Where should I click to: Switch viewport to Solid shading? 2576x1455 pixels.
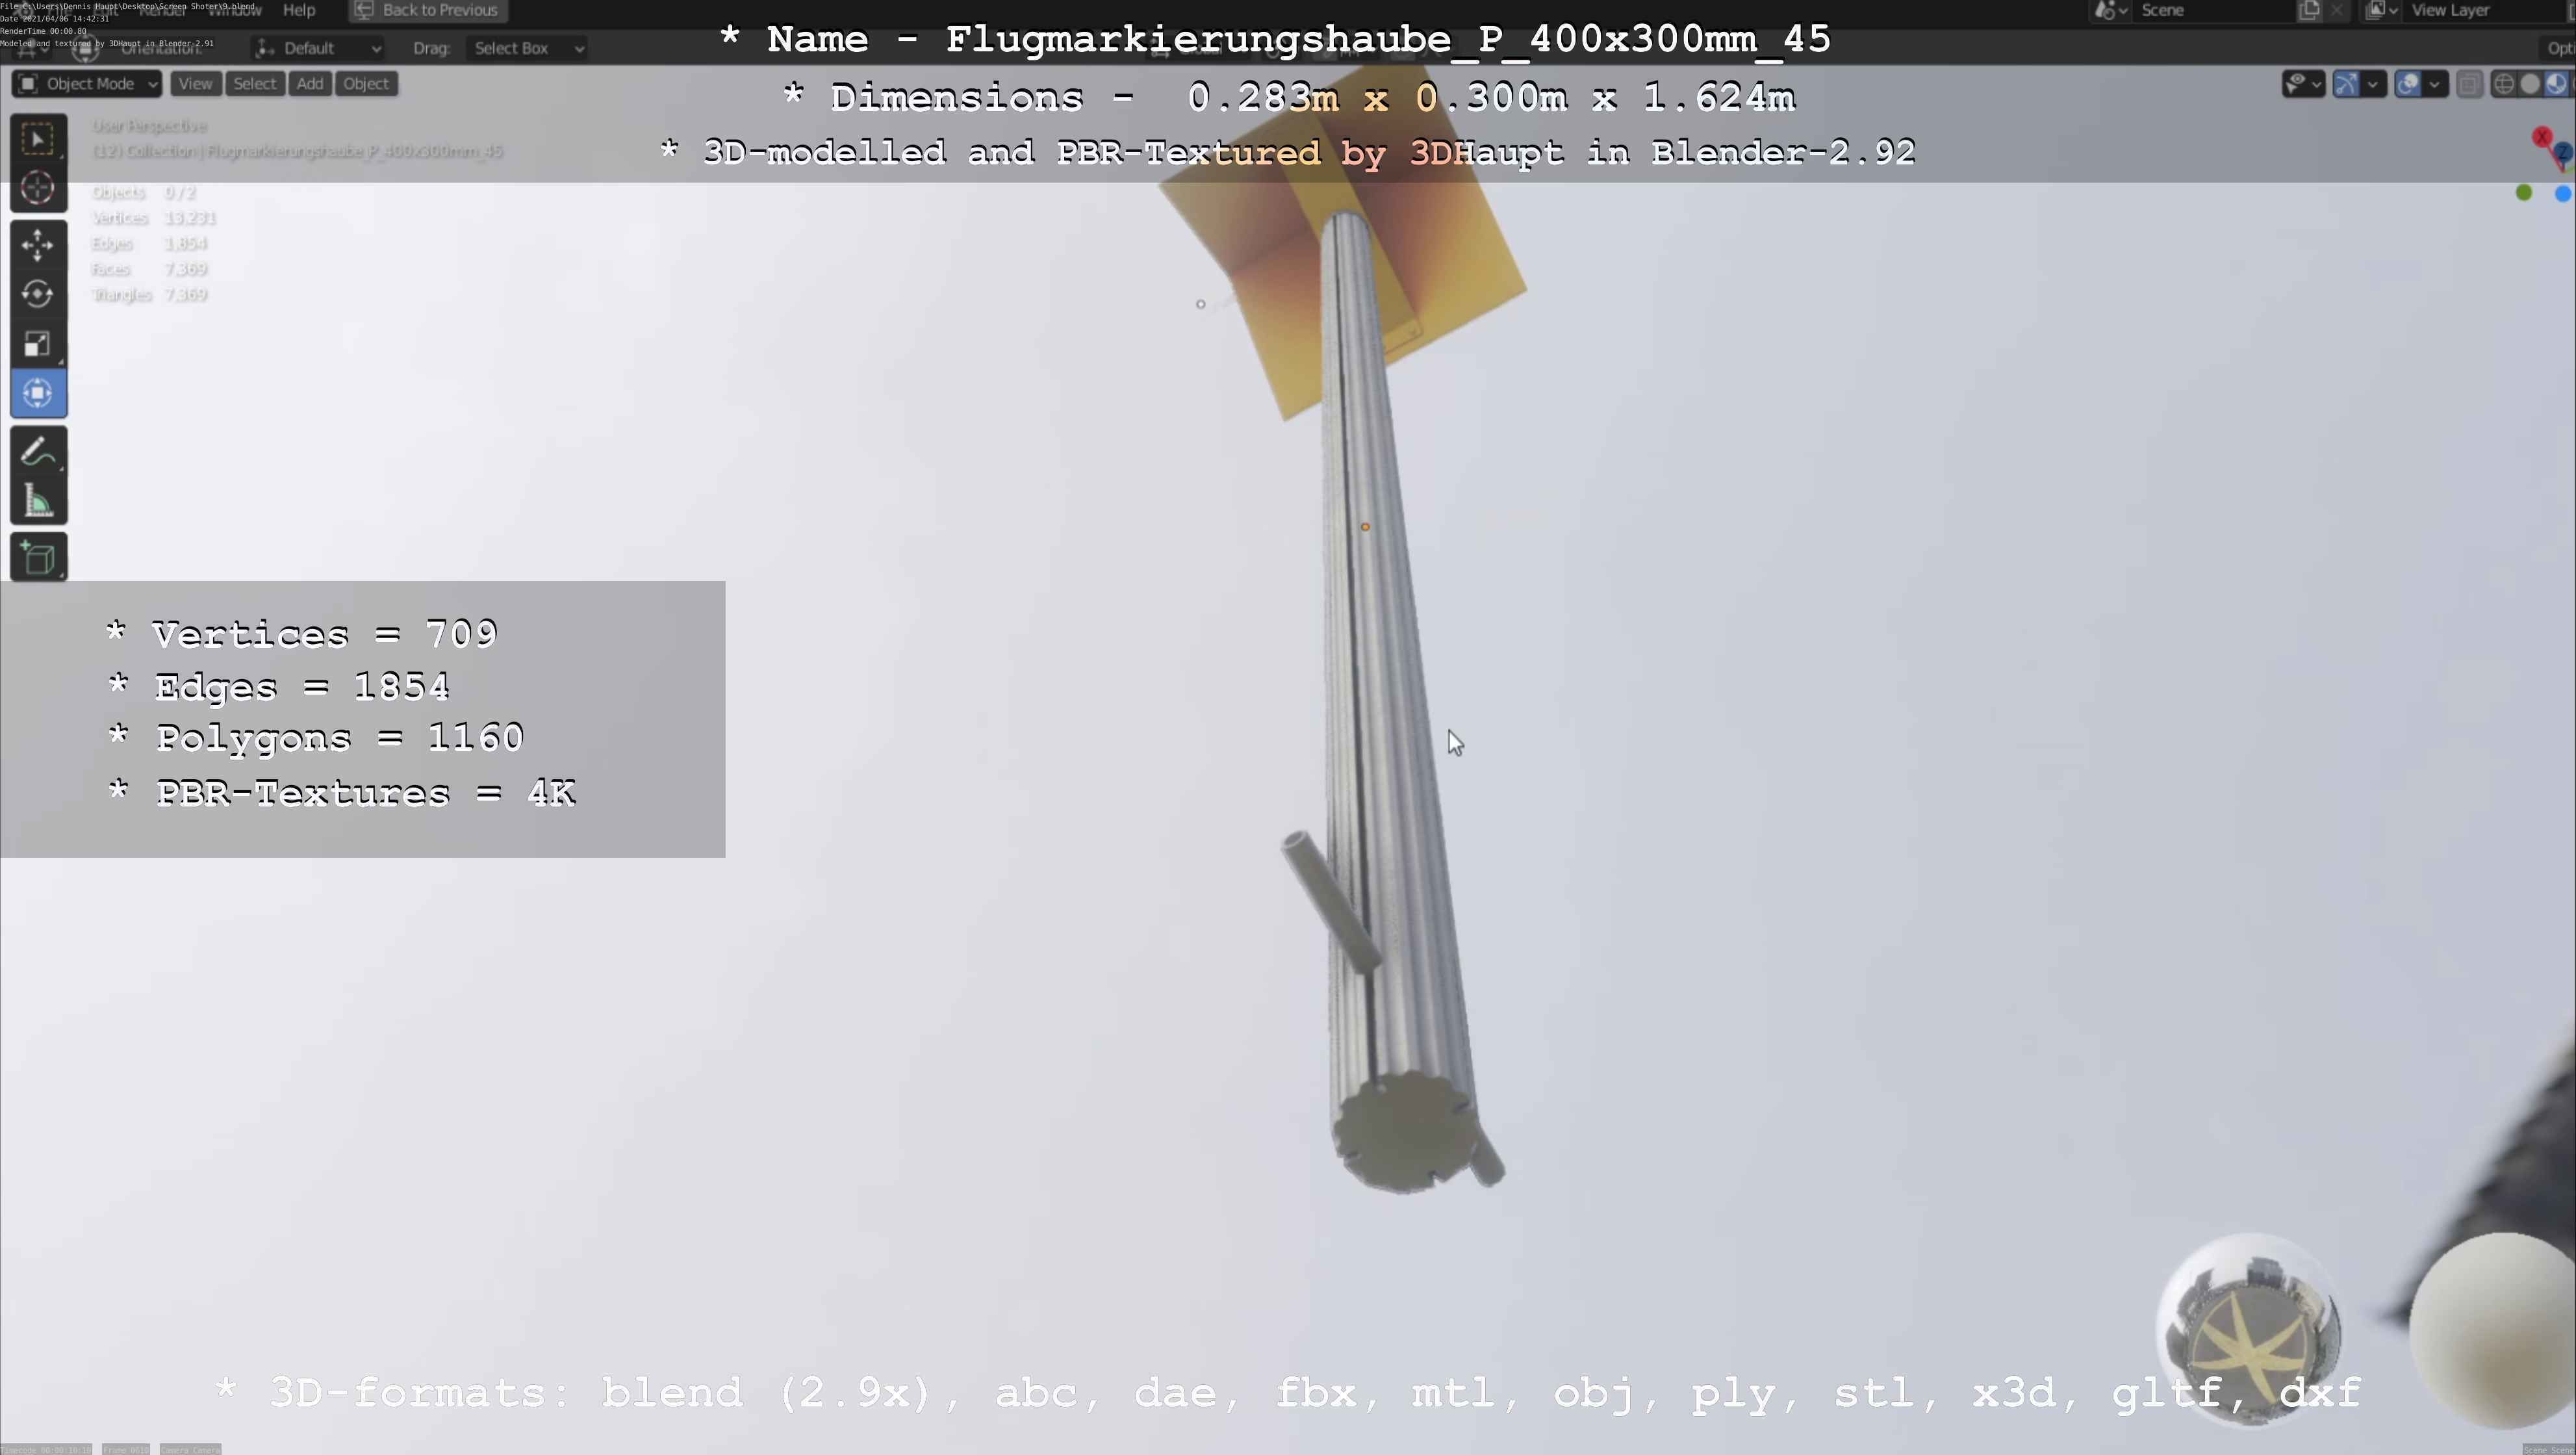tap(2530, 84)
